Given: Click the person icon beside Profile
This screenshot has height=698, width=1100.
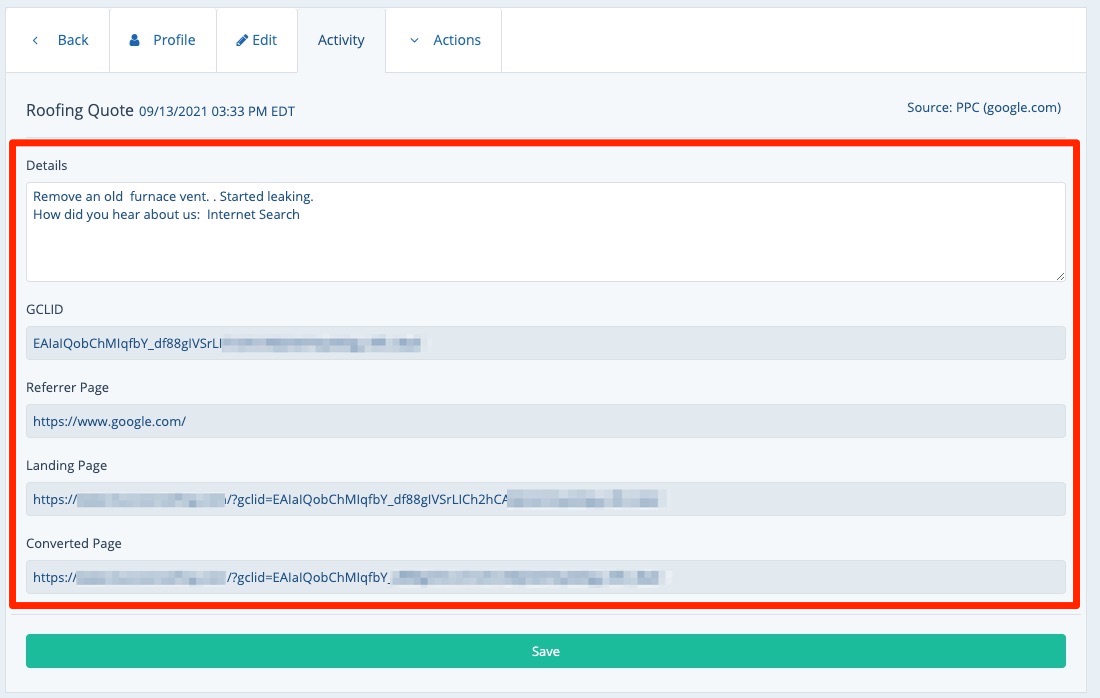Looking at the screenshot, I should [x=135, y=41].
